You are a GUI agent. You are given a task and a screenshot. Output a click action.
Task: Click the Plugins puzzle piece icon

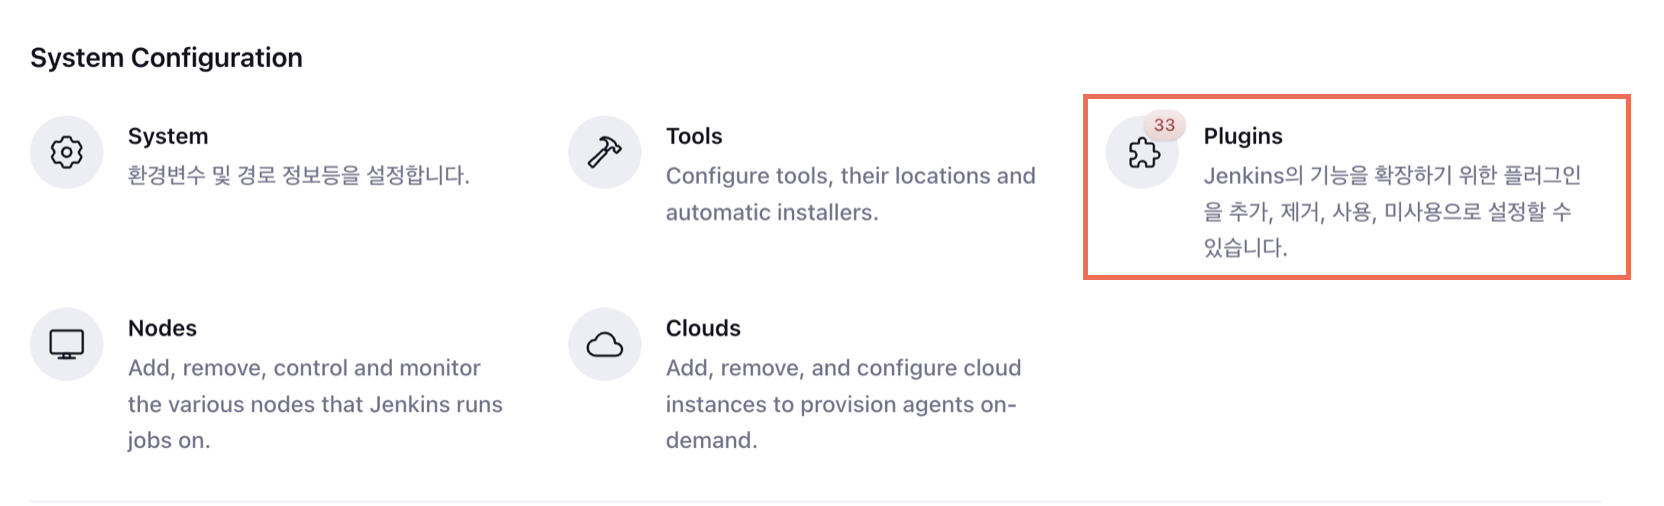[1143, 153]
